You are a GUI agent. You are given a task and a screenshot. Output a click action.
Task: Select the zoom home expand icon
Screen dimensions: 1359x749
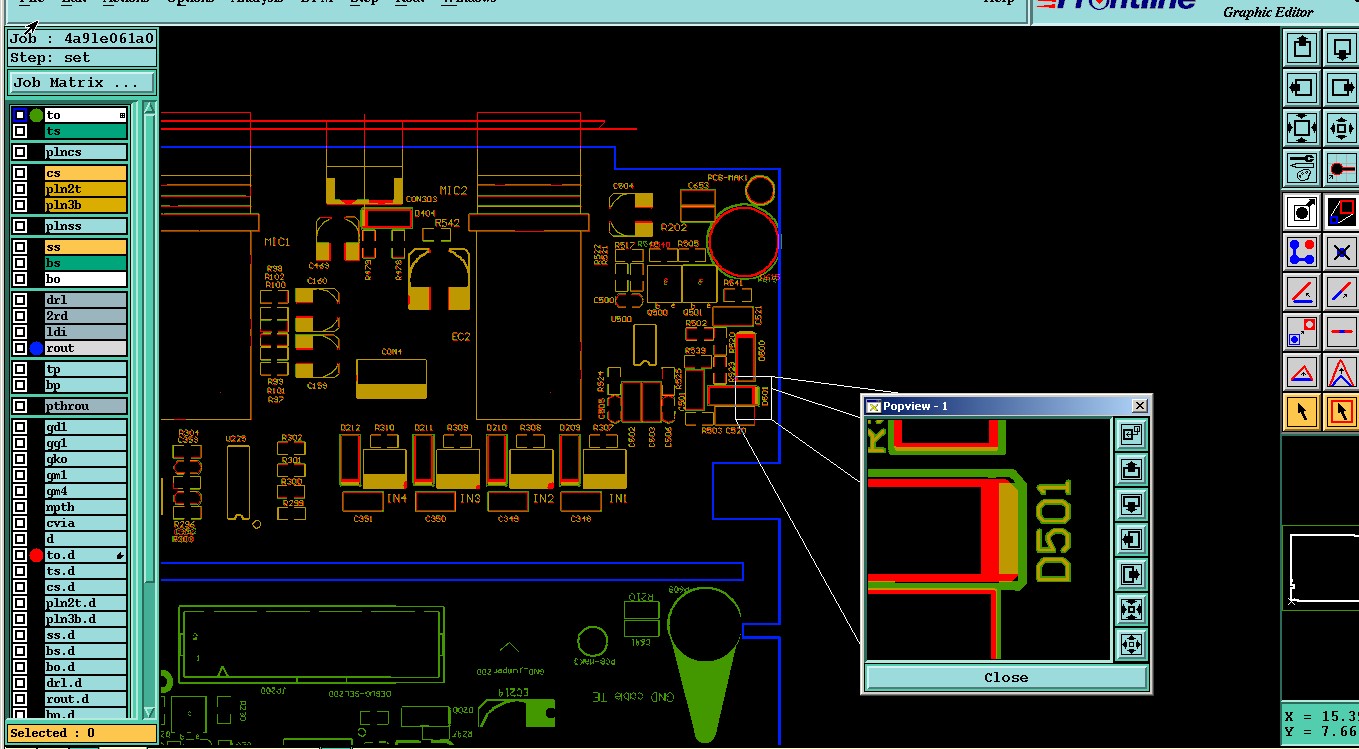click(x=1302, y=128)
